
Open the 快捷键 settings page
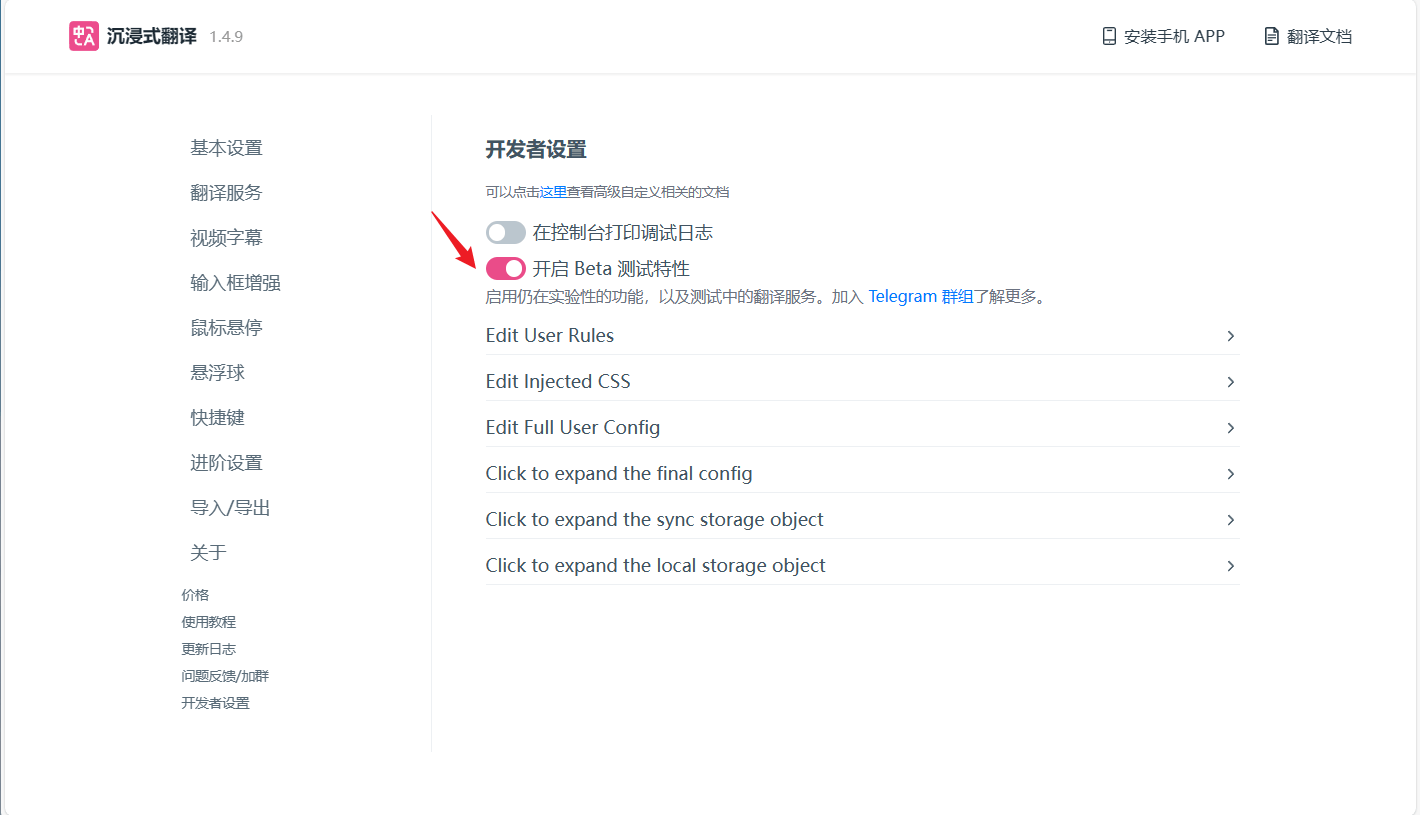pos(217,417)
